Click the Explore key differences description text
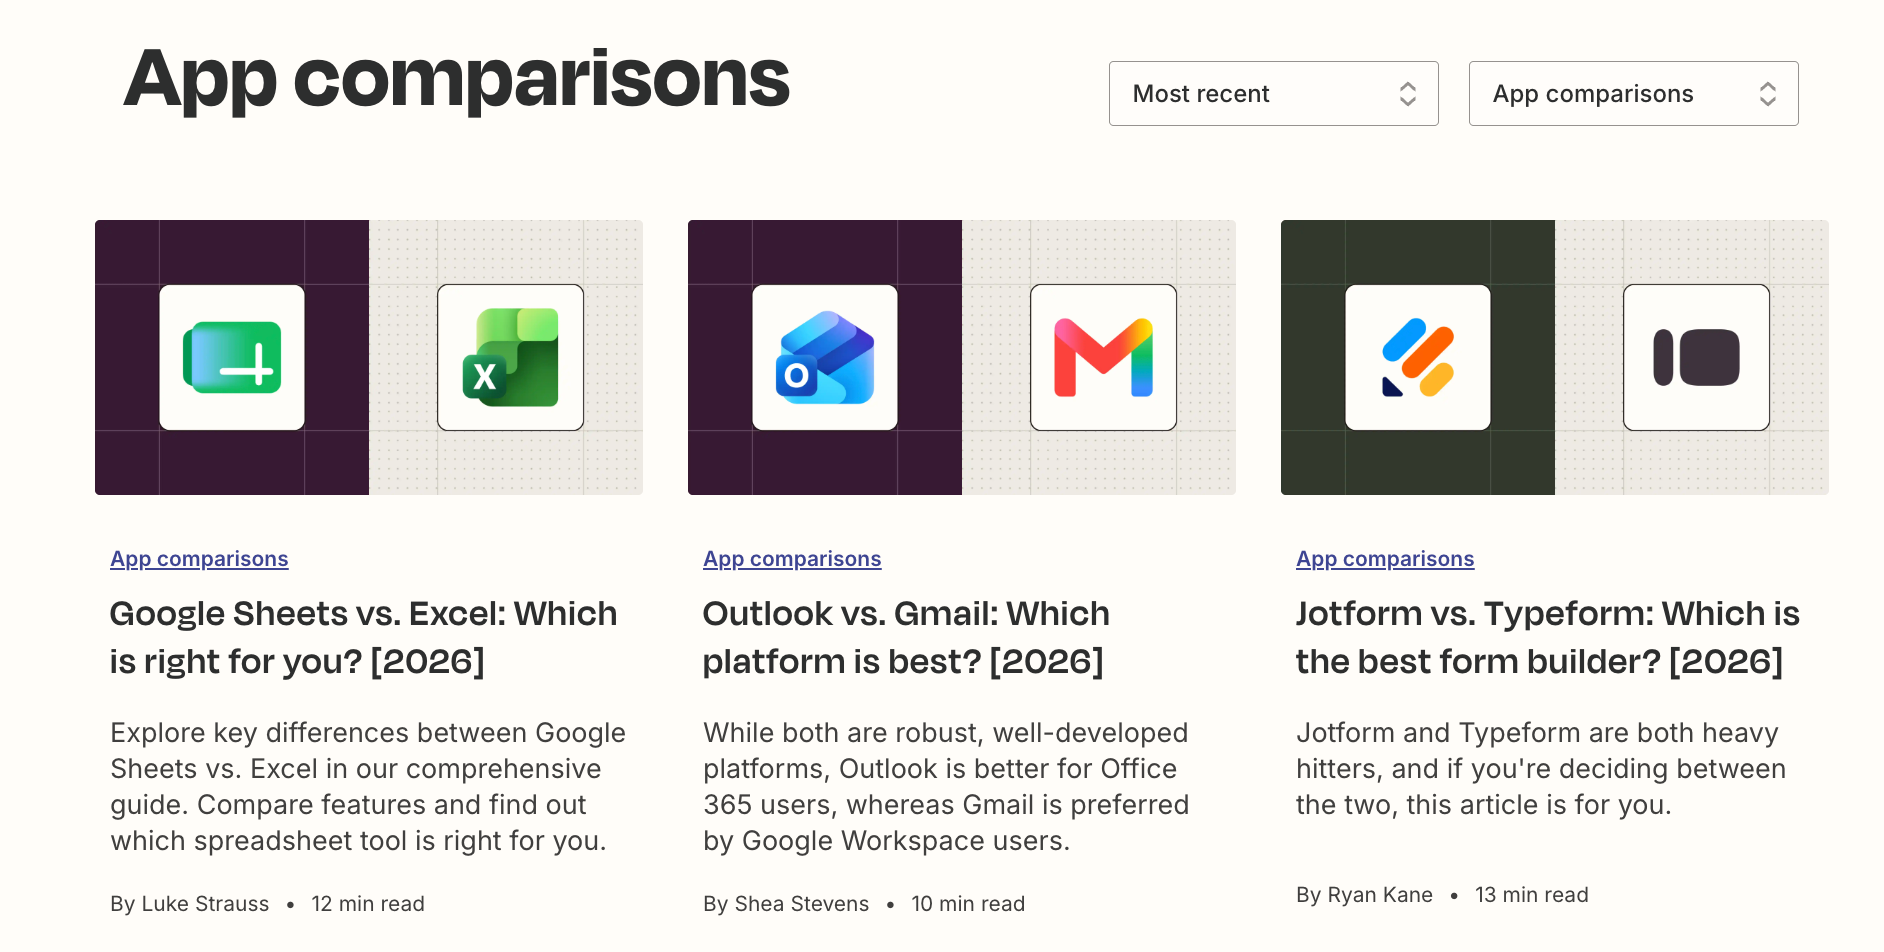The height and width of the screenshot is (952, 1884). tap(368, 786)
